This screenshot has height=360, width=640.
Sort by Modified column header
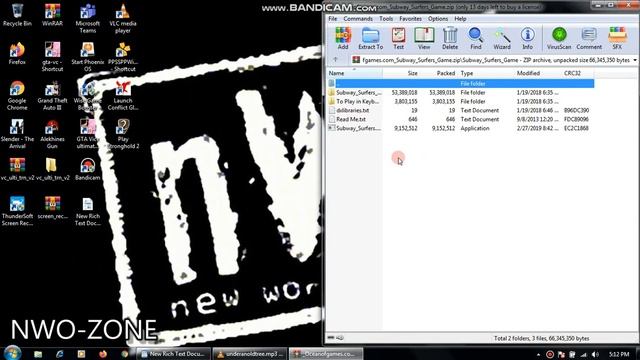(538, 73)
